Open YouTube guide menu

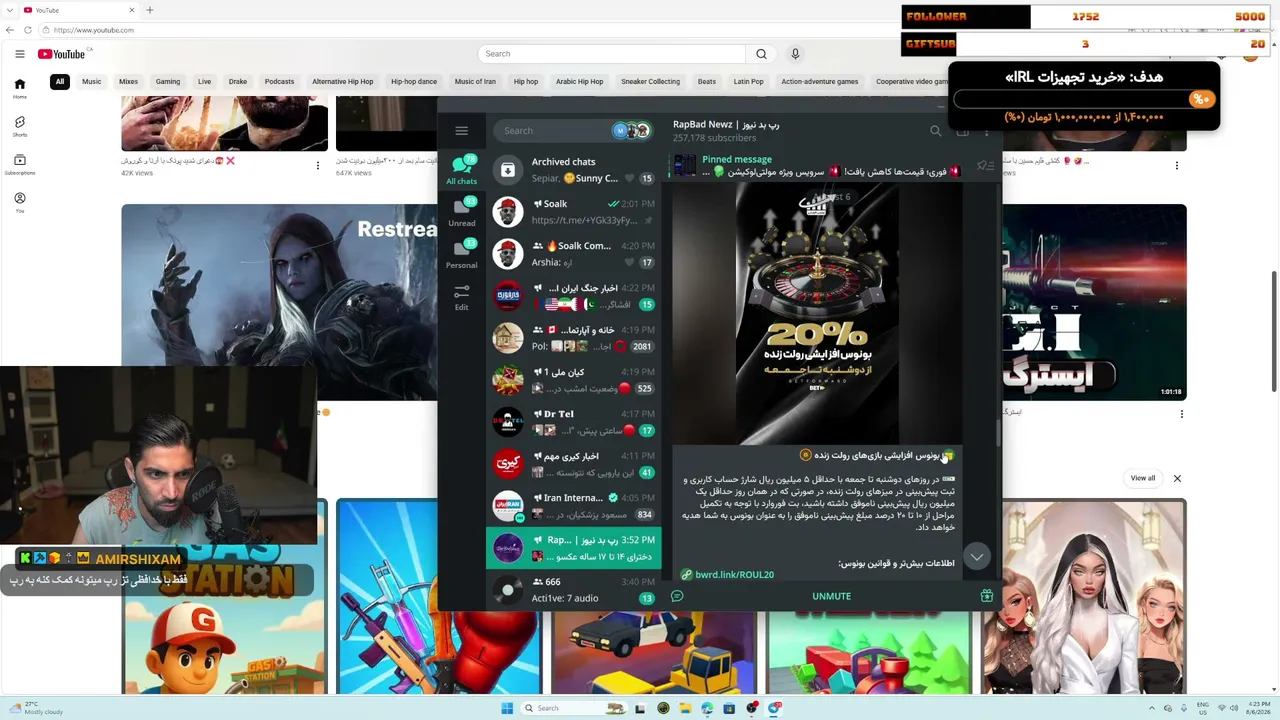point(19,54)
